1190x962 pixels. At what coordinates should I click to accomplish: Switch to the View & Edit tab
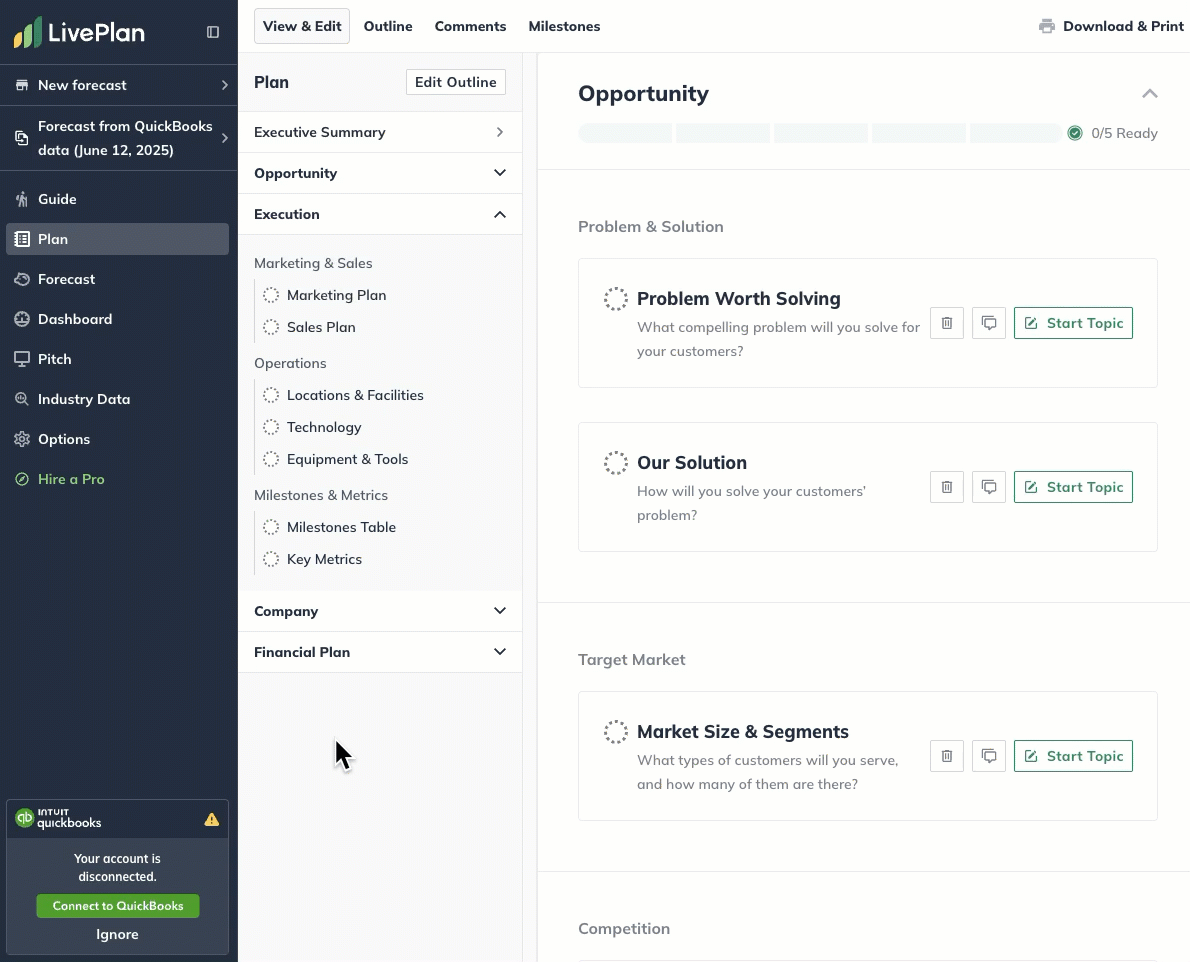click(x=302, y=26)
